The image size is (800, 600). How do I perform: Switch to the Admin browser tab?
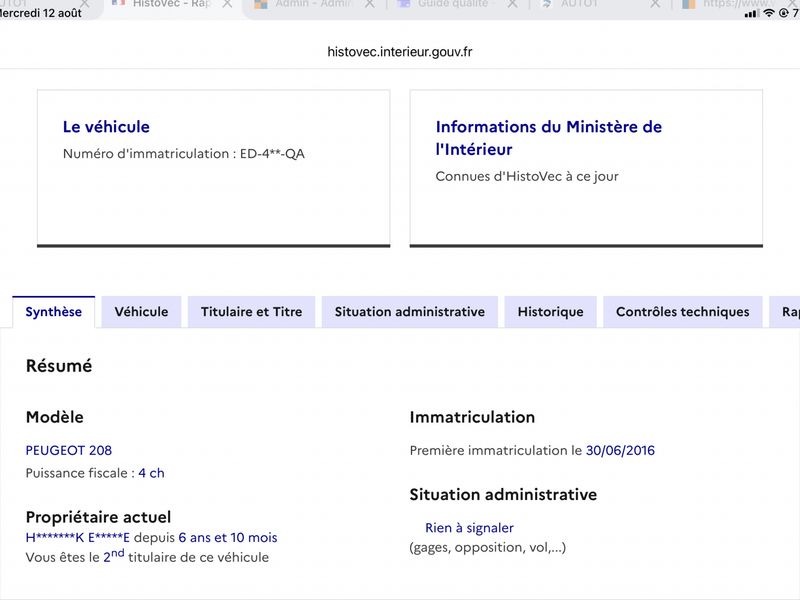(311, 5)
